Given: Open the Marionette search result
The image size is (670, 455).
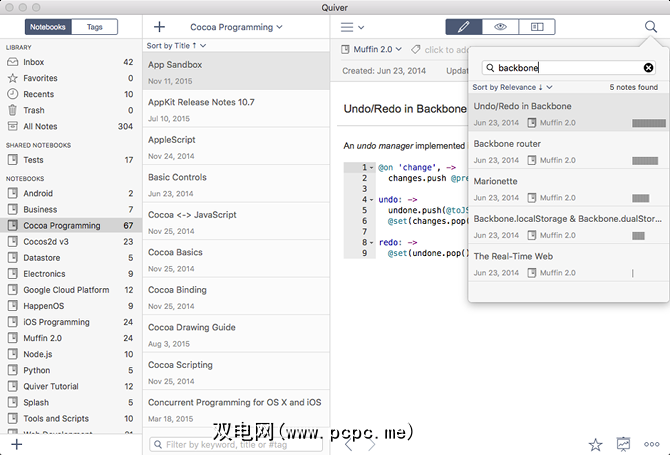Looking at the screenshot, I should (568, 188).
